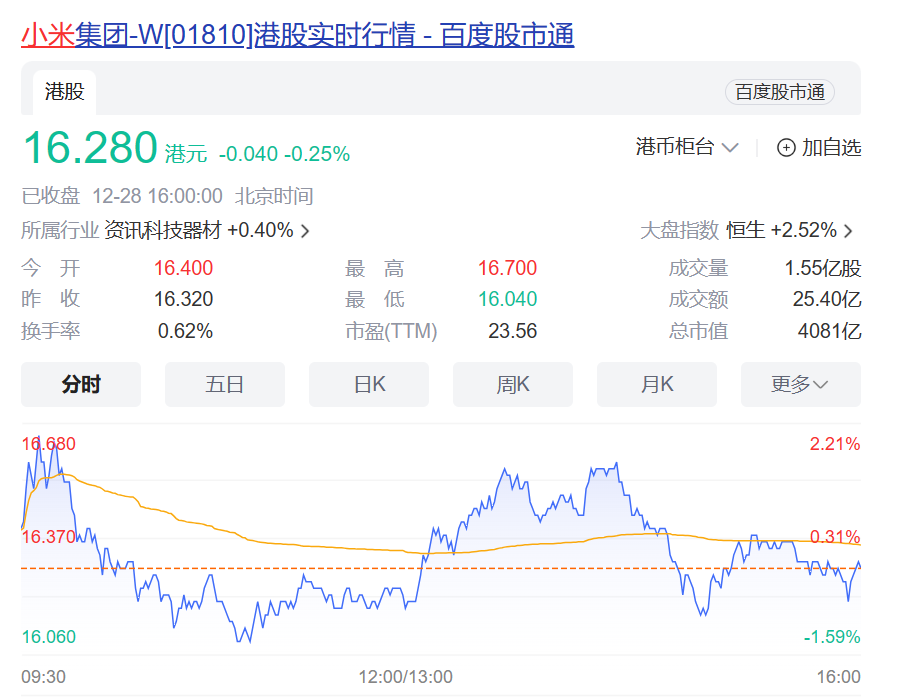Switch to the 日K chart tab
The height and width of the screenshot is (700, 914).
[x=369, y=384]
